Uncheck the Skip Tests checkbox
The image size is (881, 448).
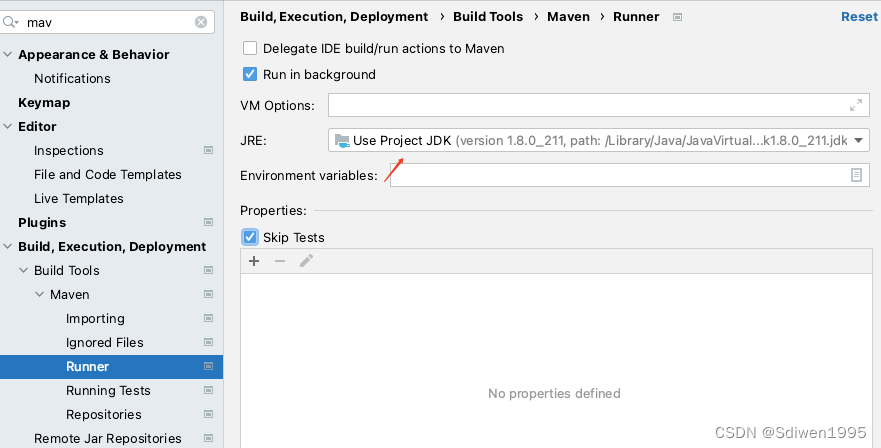pos(250,237)
